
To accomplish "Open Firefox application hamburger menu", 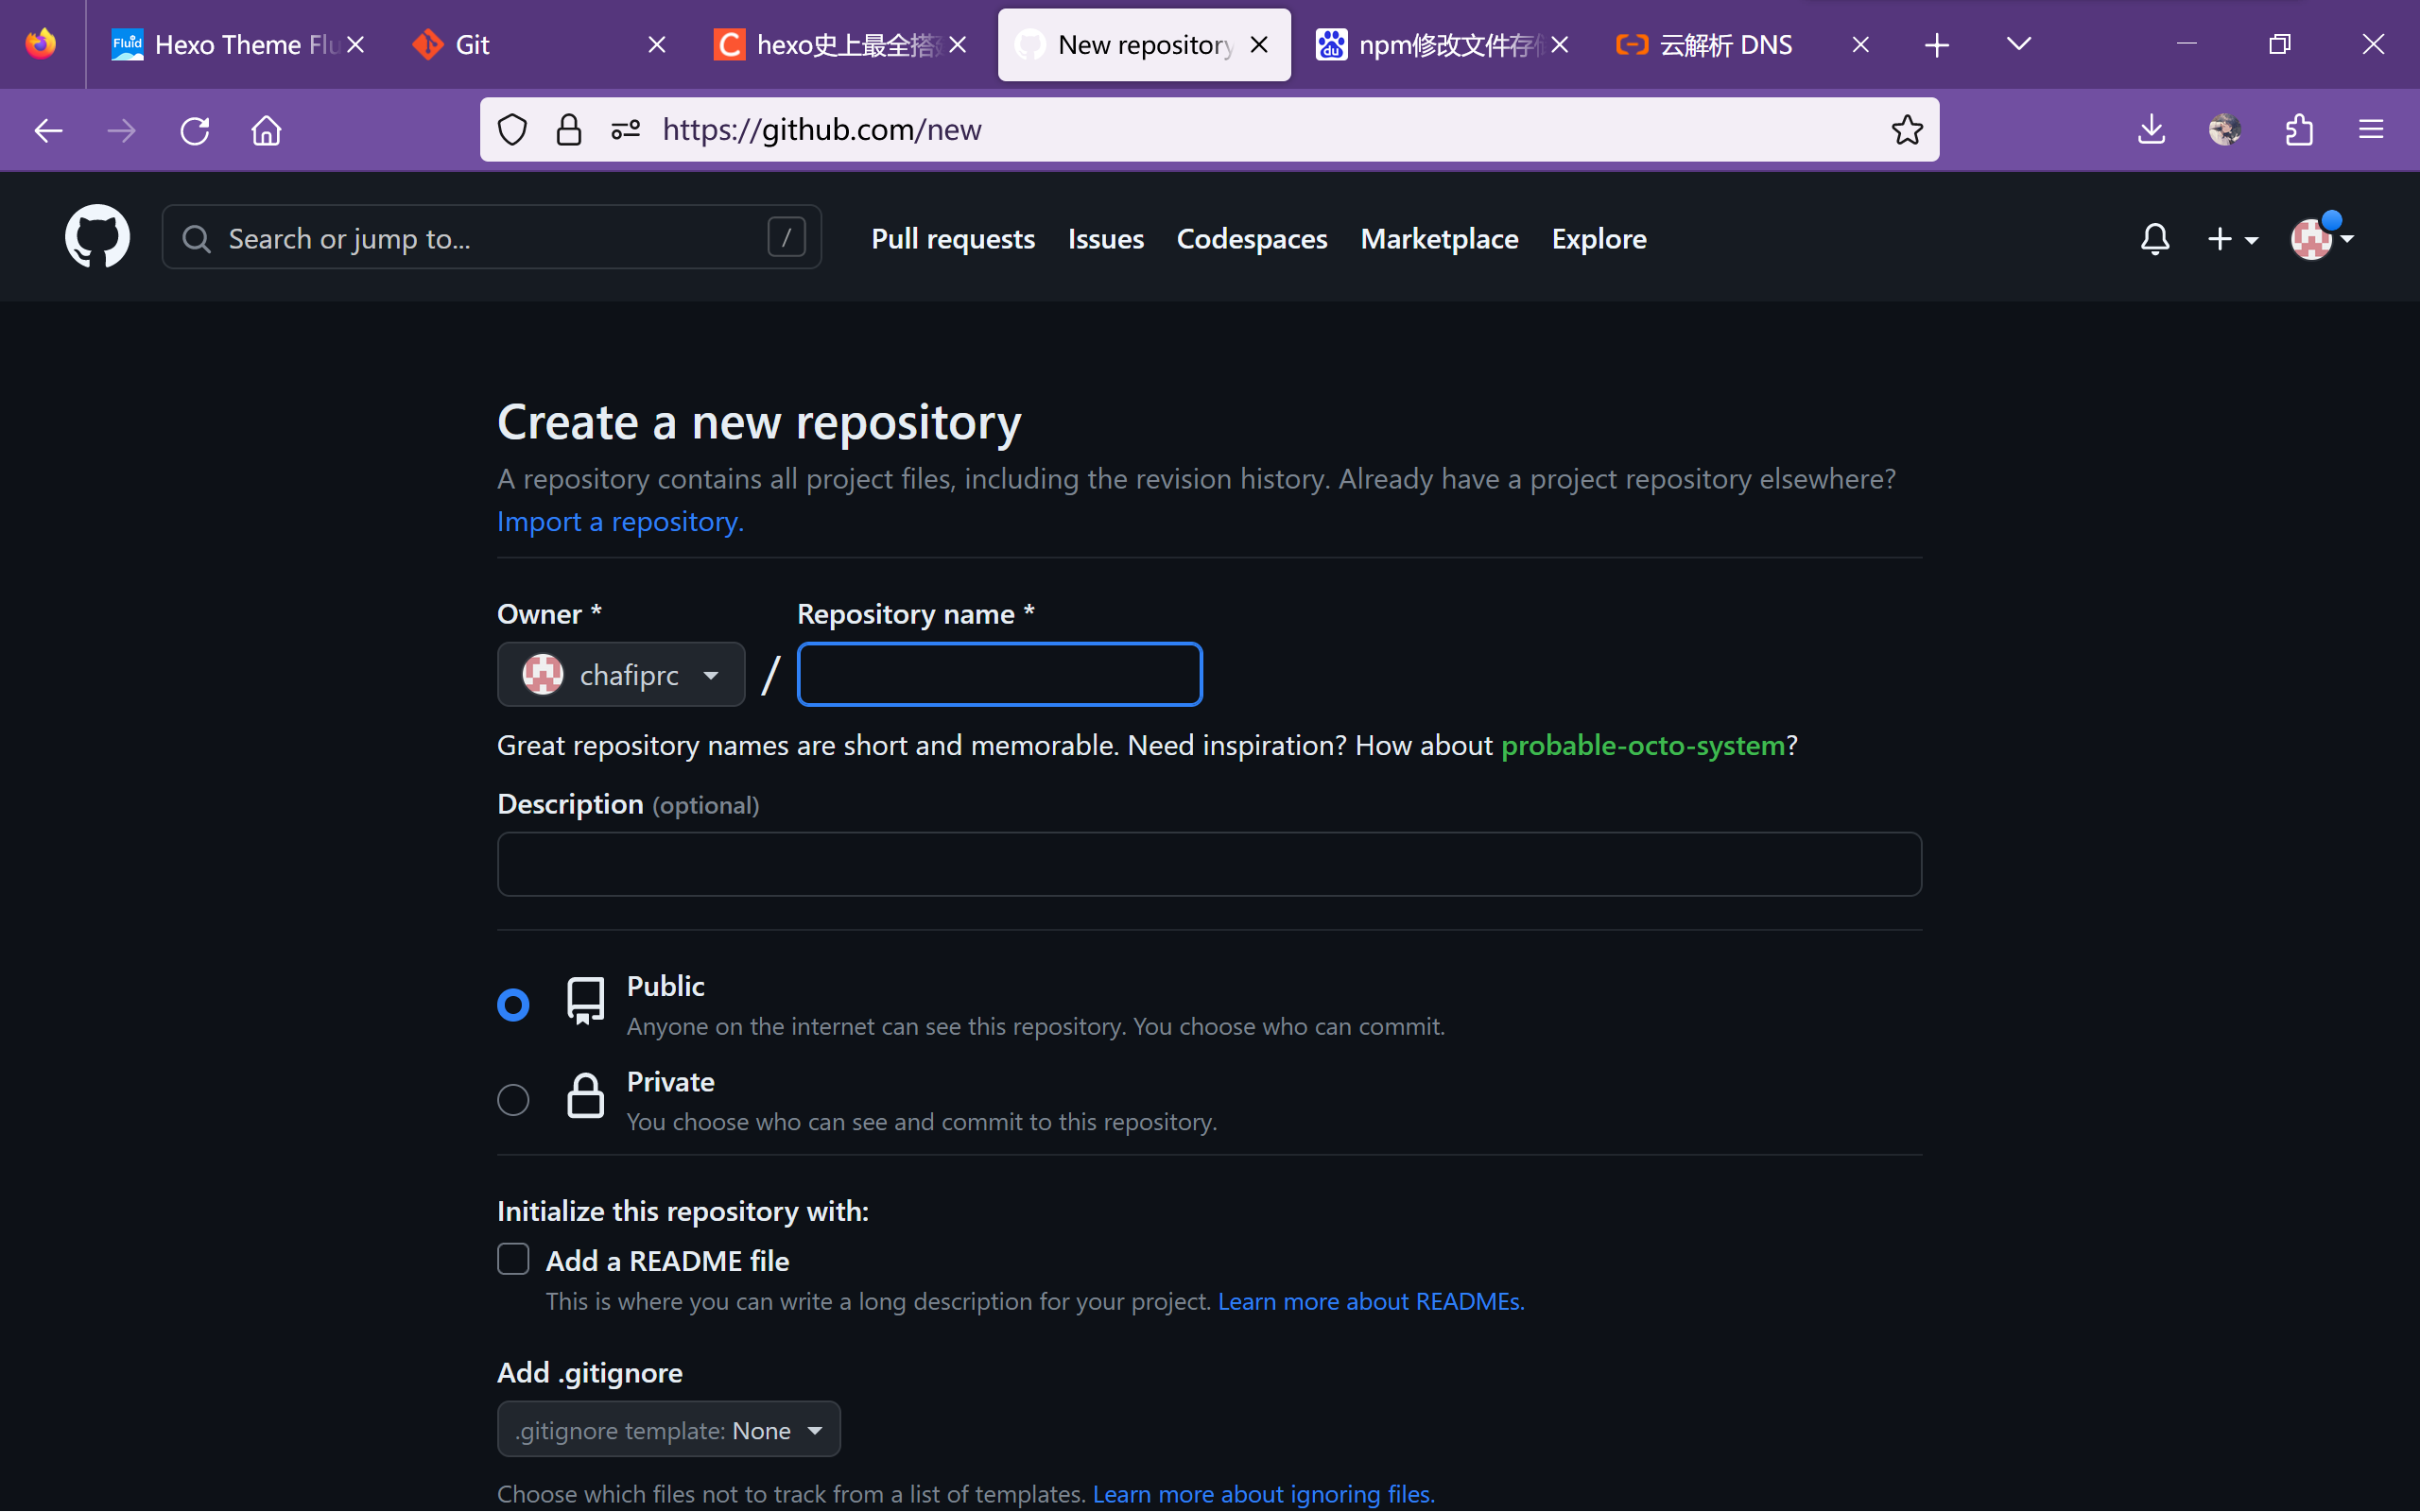I will click(2371, 130).
